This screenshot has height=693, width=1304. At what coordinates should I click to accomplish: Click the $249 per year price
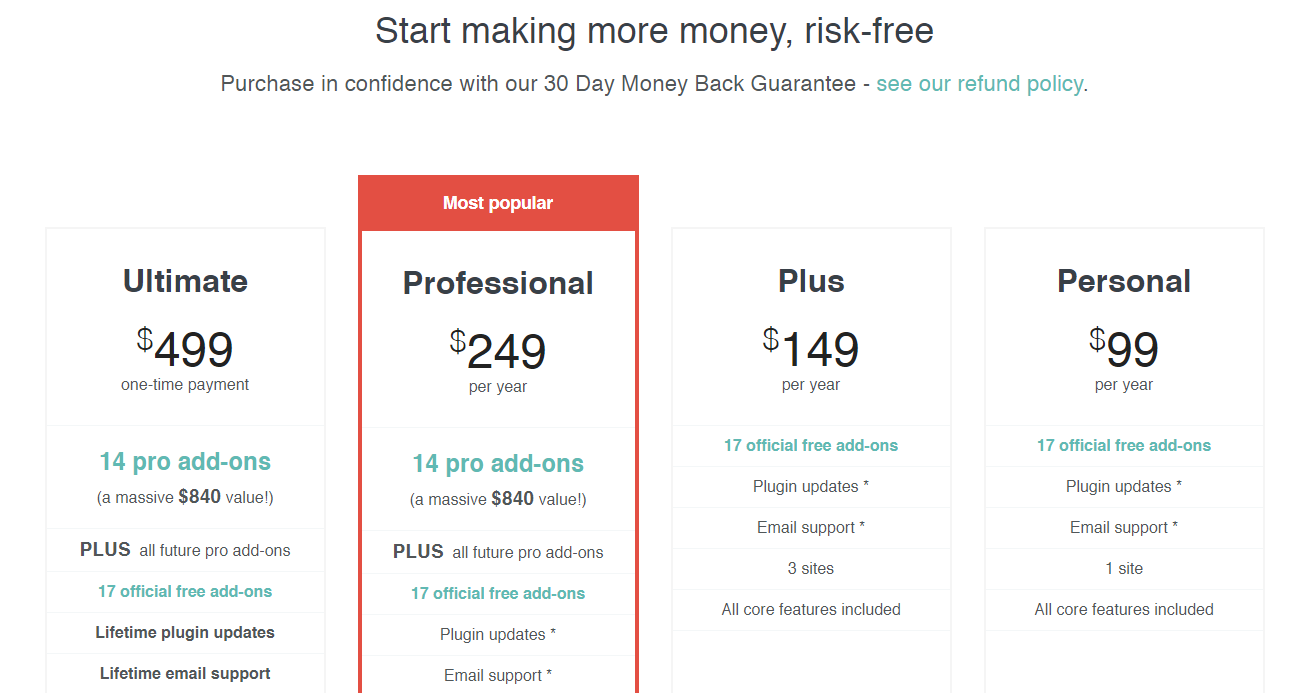[x=497, y=352]
